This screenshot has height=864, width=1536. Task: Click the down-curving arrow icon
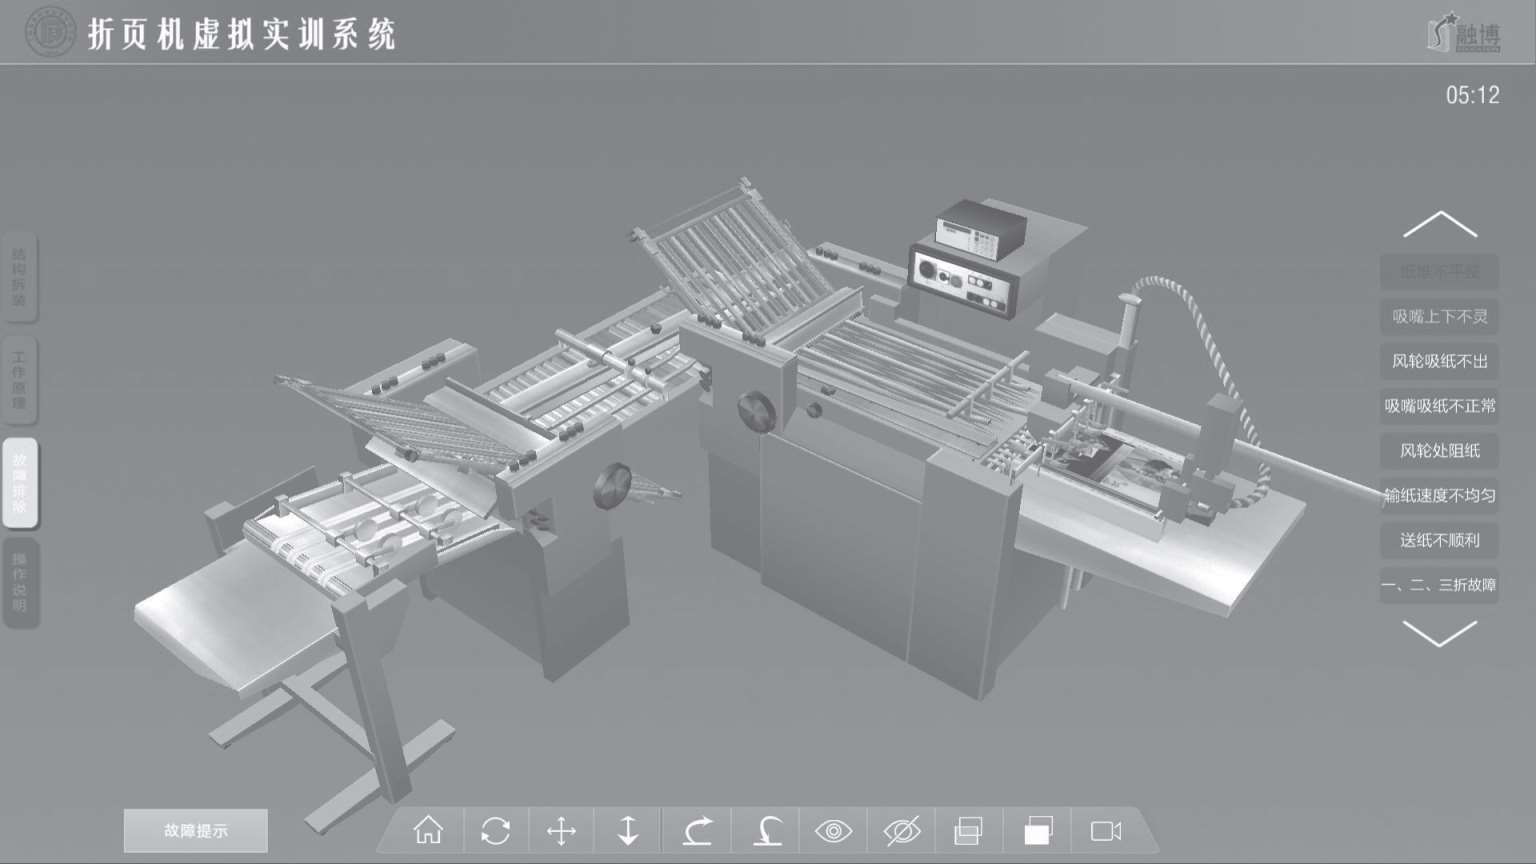767,830
